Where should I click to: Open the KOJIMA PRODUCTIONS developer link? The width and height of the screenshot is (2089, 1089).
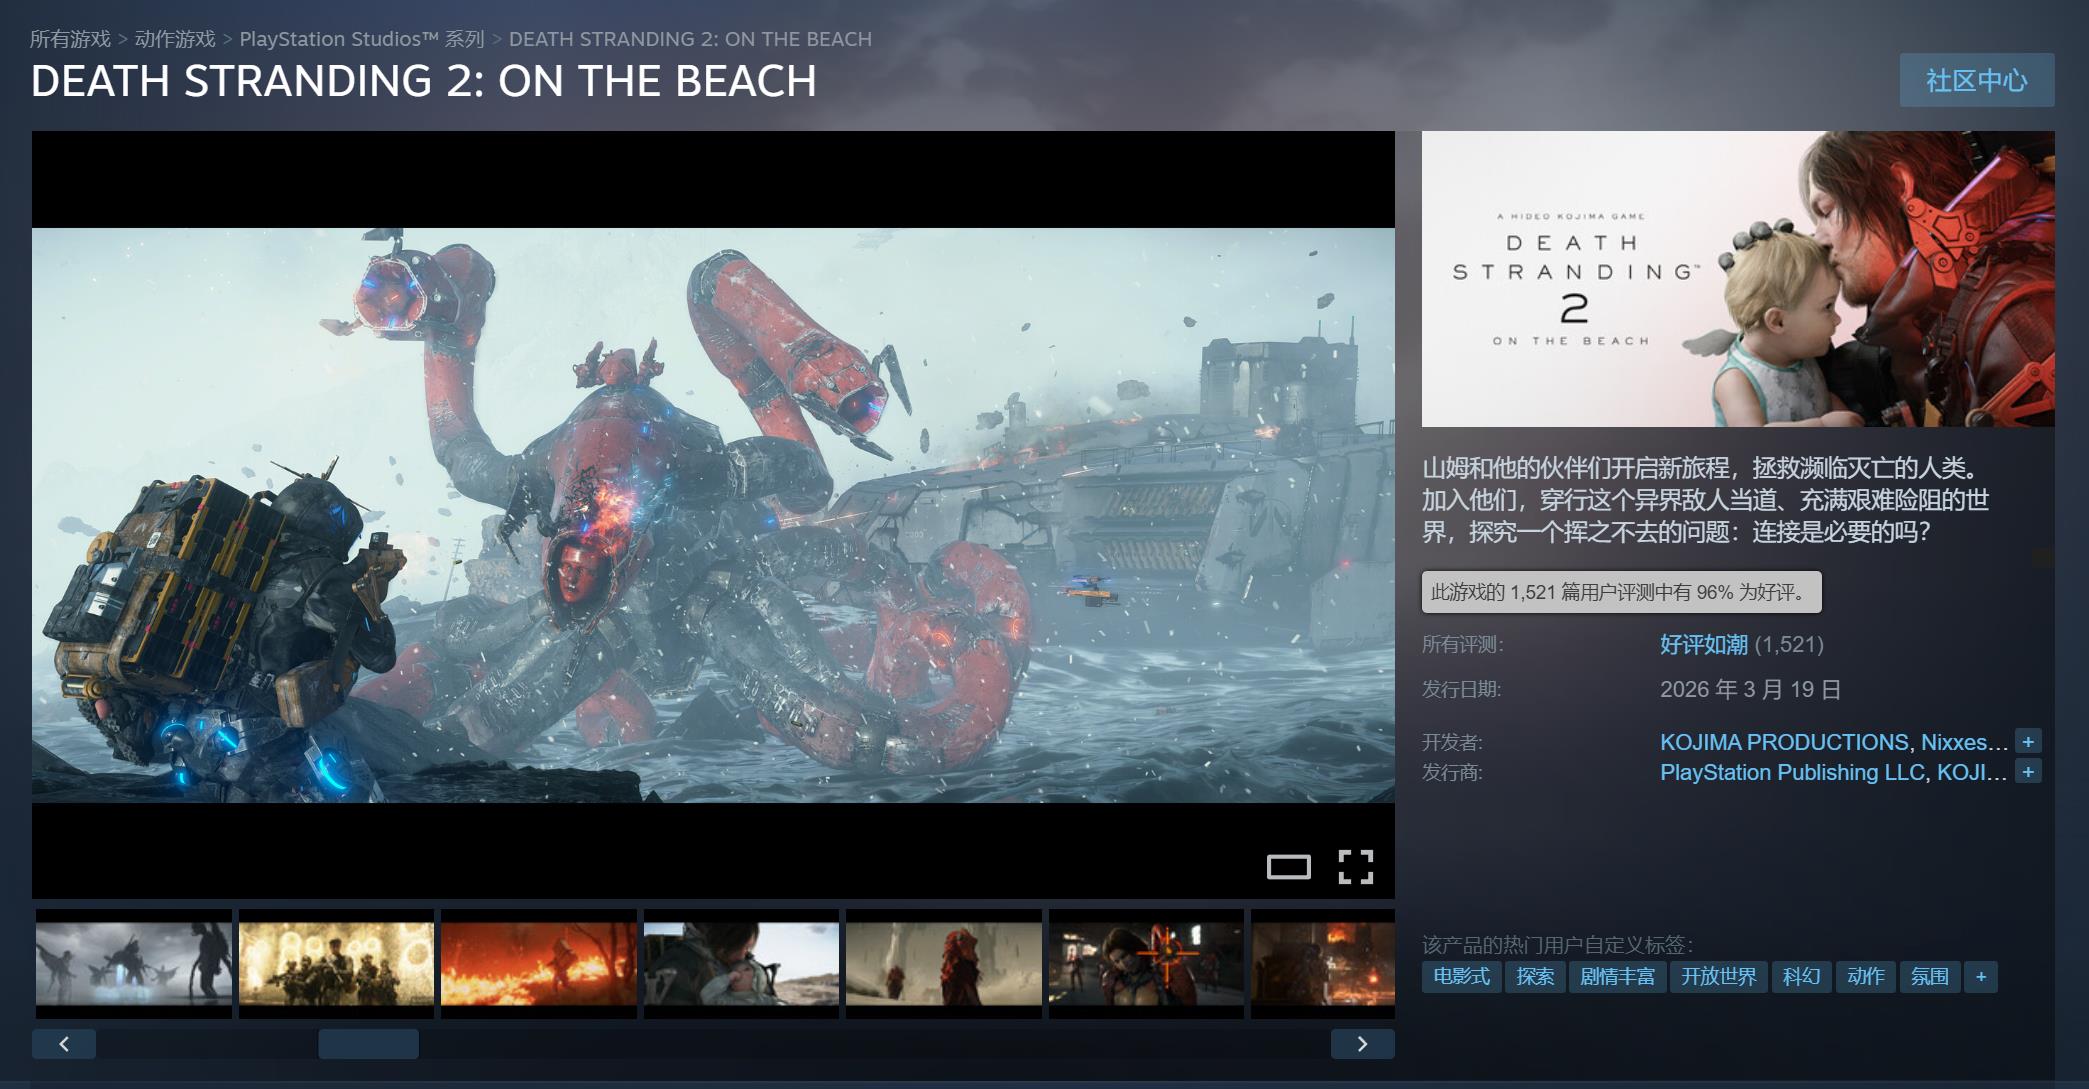[1783, 742]
